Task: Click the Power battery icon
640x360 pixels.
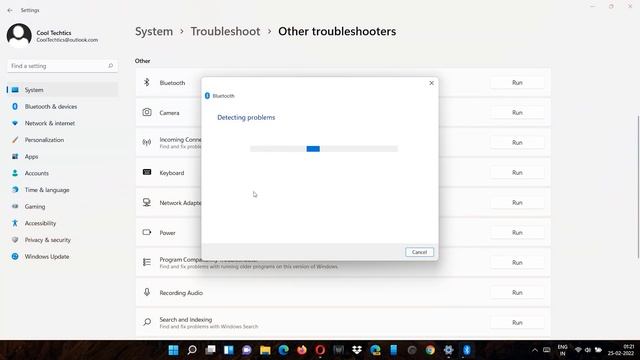Action: click(147, 232)
